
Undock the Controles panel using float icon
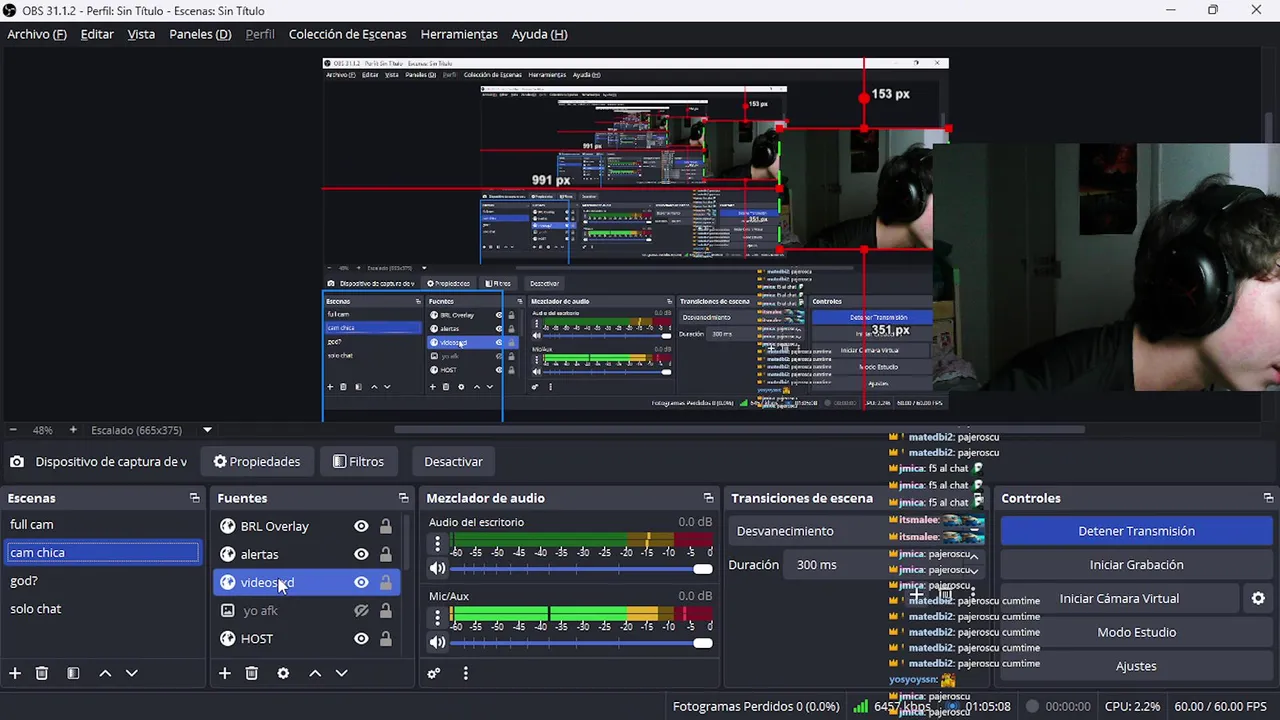point(1268,498)
